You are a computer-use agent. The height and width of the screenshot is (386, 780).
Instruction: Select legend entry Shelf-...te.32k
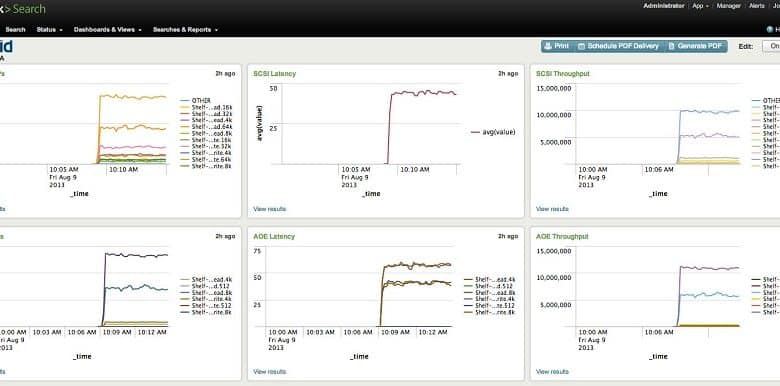point(206,146)
